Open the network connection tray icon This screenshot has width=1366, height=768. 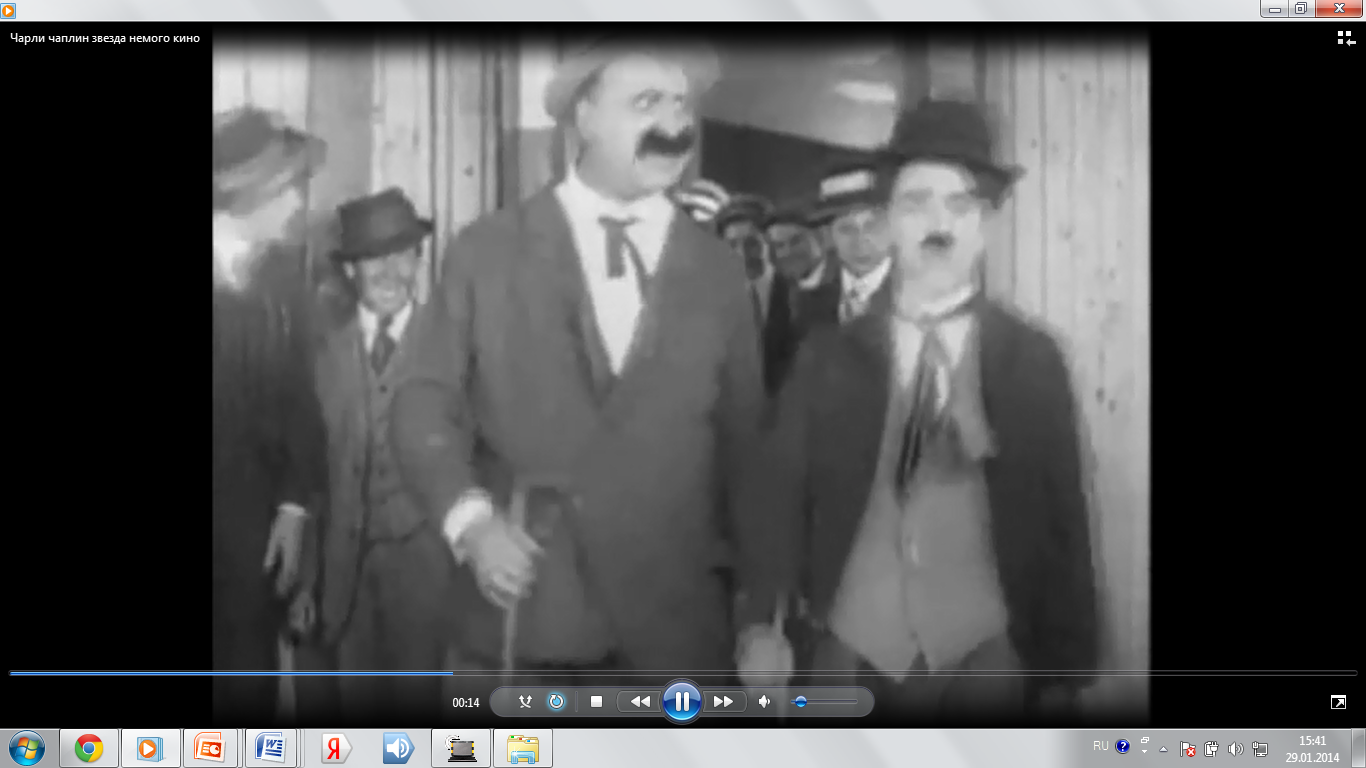click(1260, 748)
